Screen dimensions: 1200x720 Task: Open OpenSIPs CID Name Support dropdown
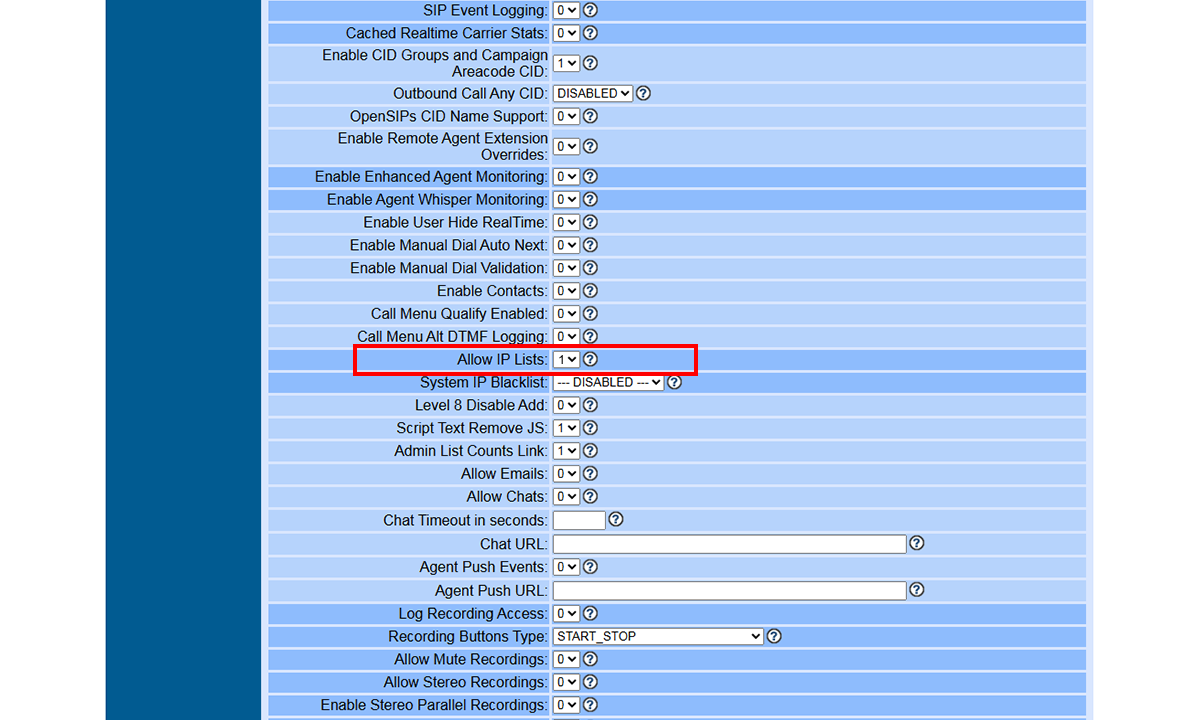[x=566, y=116]
